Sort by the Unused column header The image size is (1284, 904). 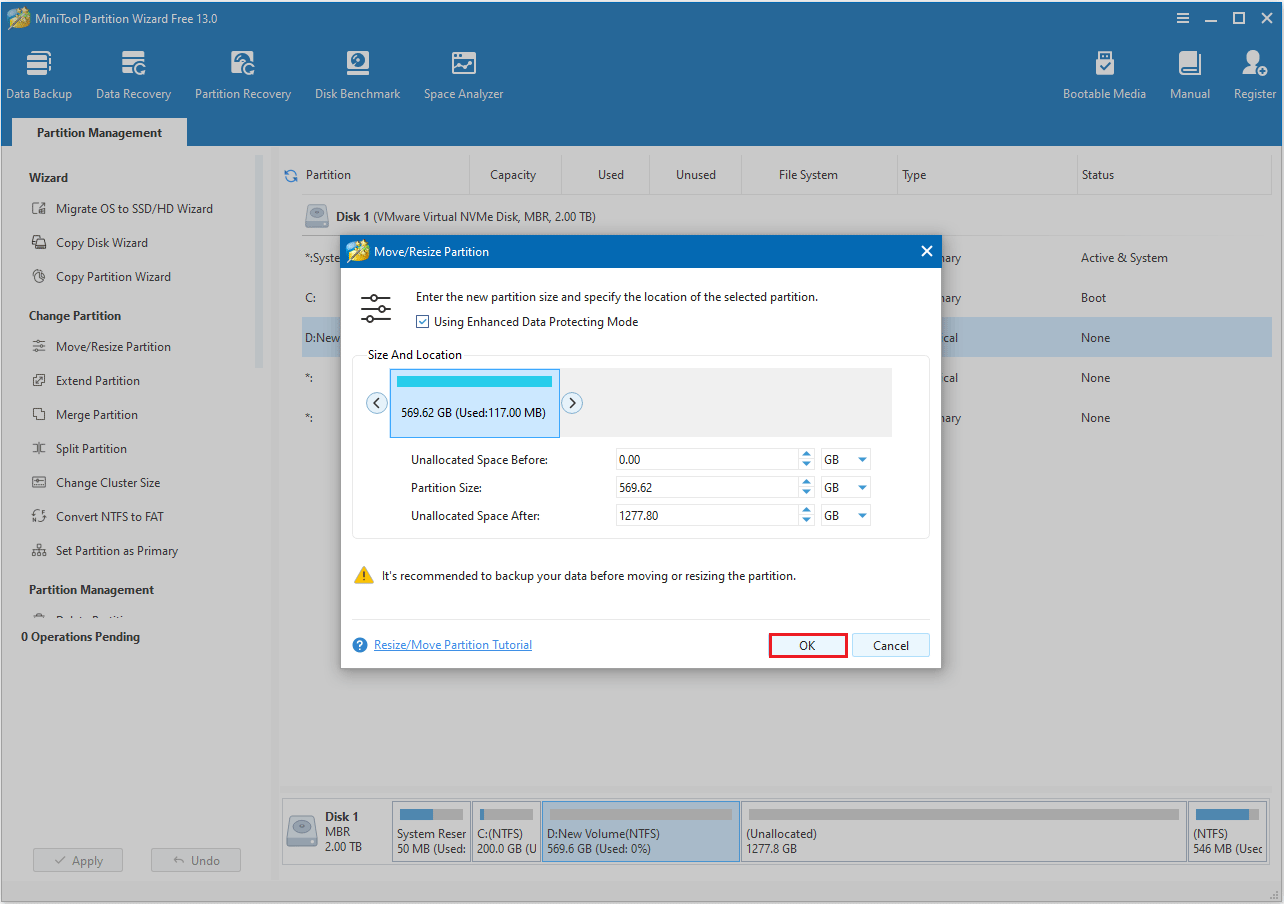coord(696,175)
